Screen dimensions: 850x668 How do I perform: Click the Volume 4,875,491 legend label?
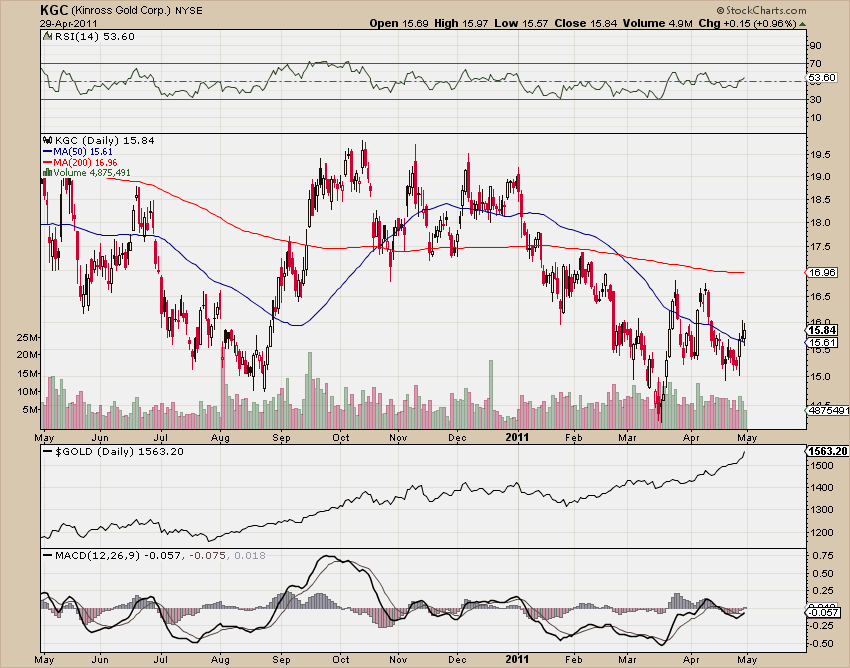click(92, 172)
